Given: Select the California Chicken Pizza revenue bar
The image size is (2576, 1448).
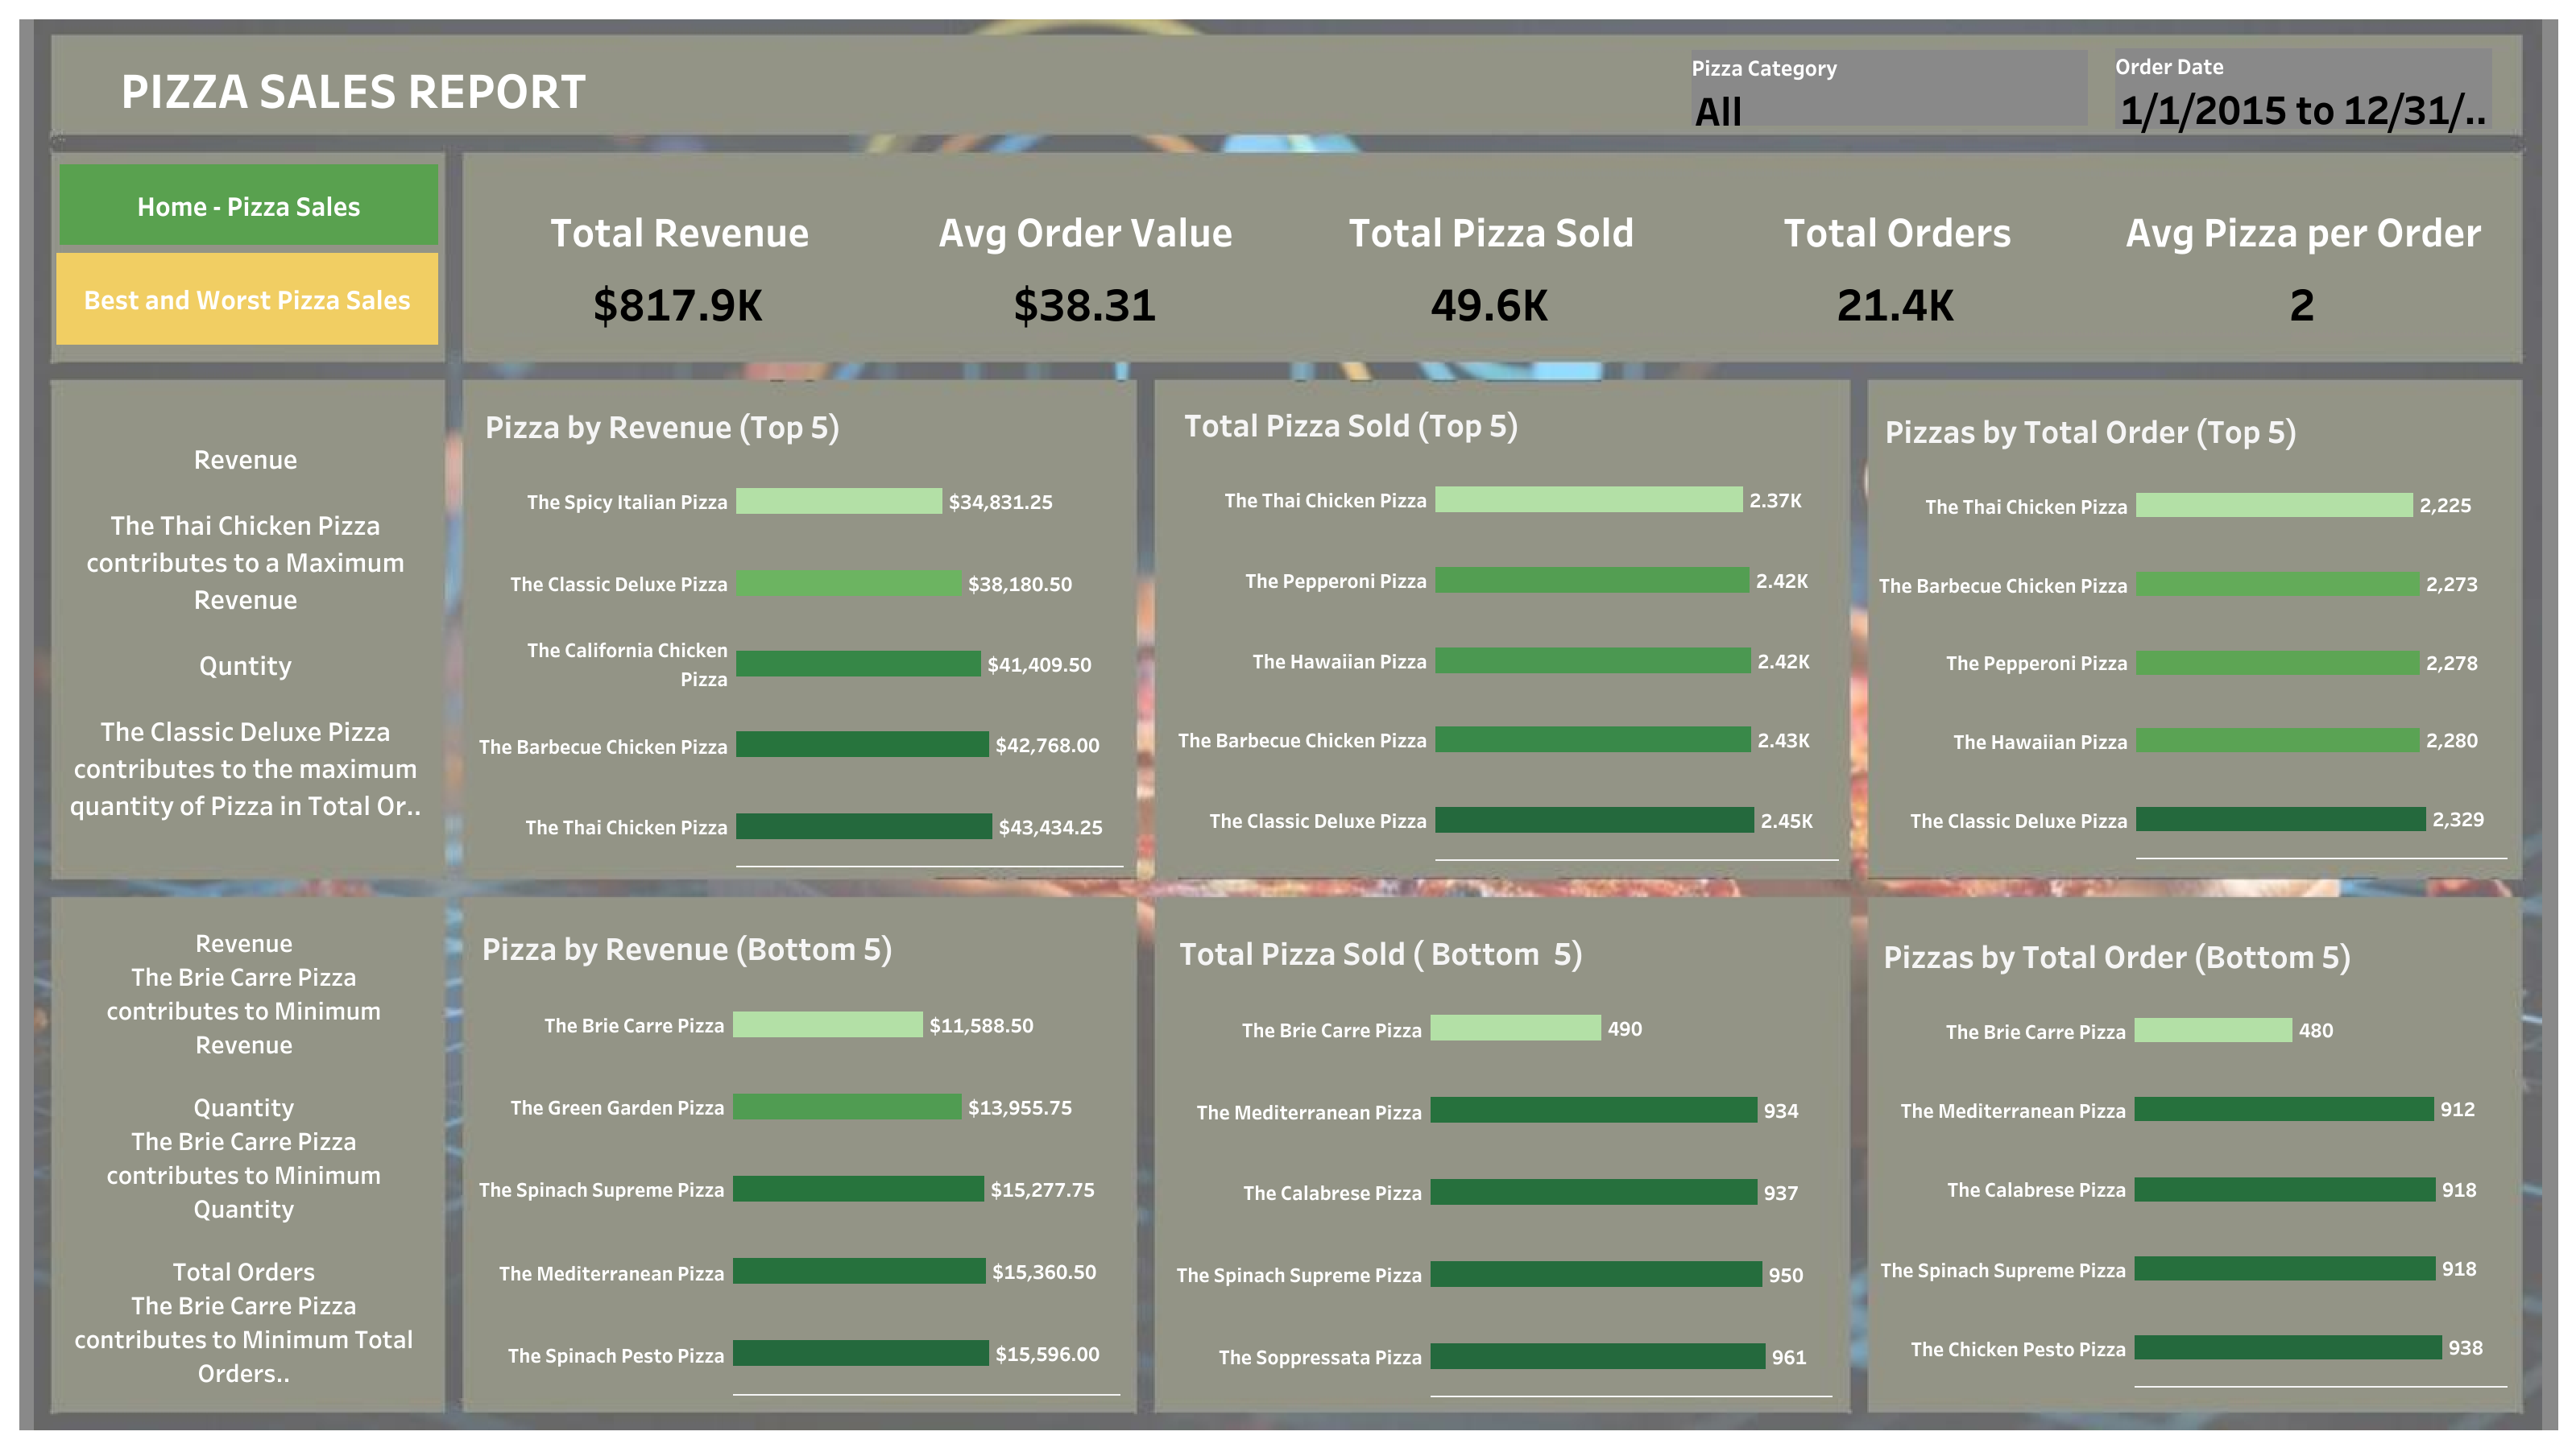Looking at the screenshot, I should click(x=858, y=664).
